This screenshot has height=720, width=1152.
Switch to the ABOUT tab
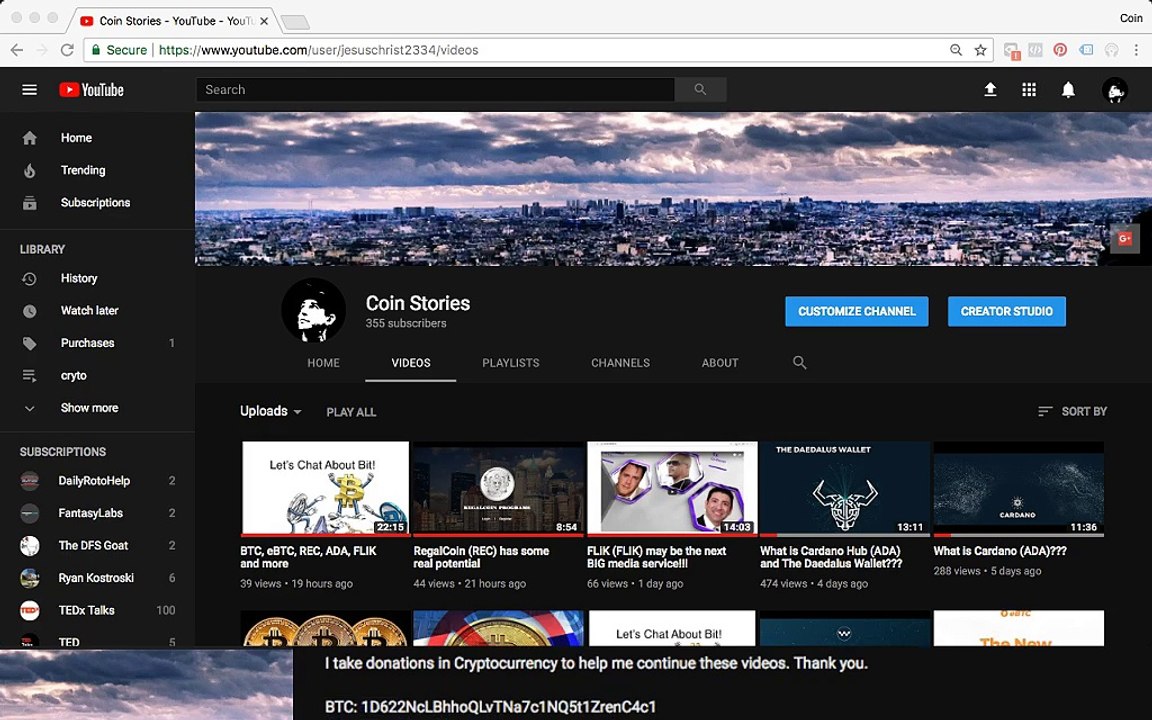pos(720,363)
